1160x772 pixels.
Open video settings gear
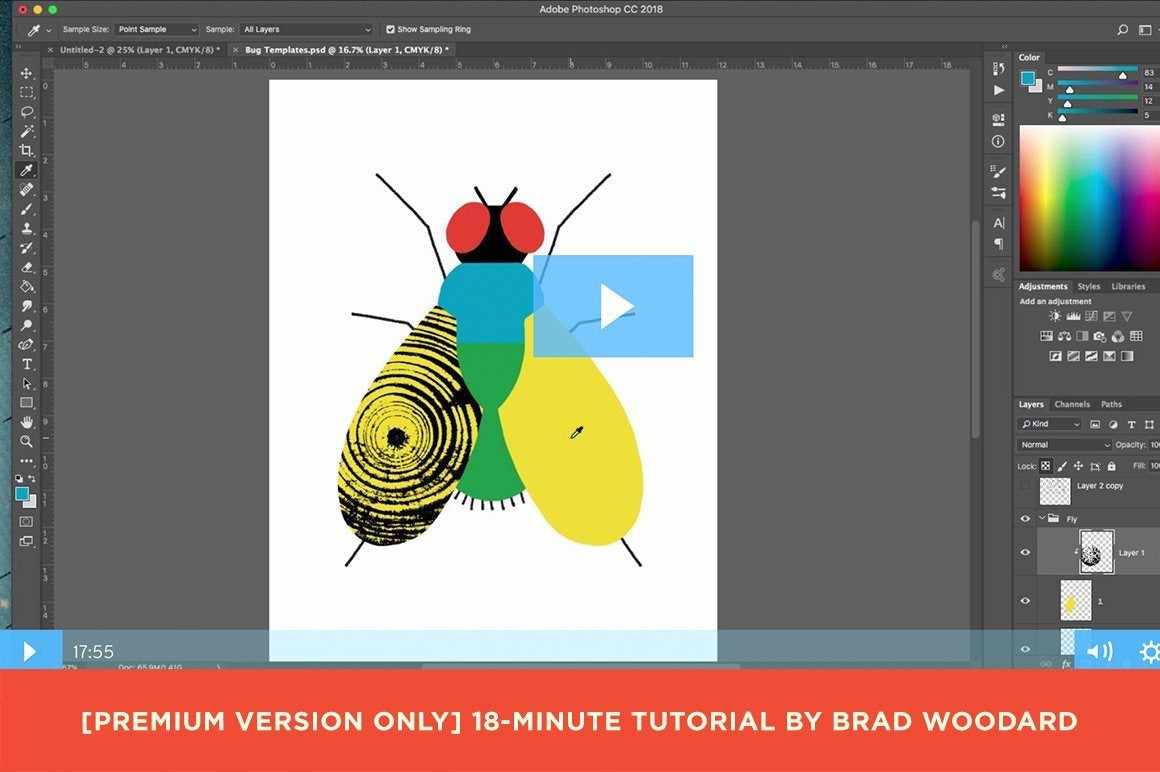[1148, 652]
